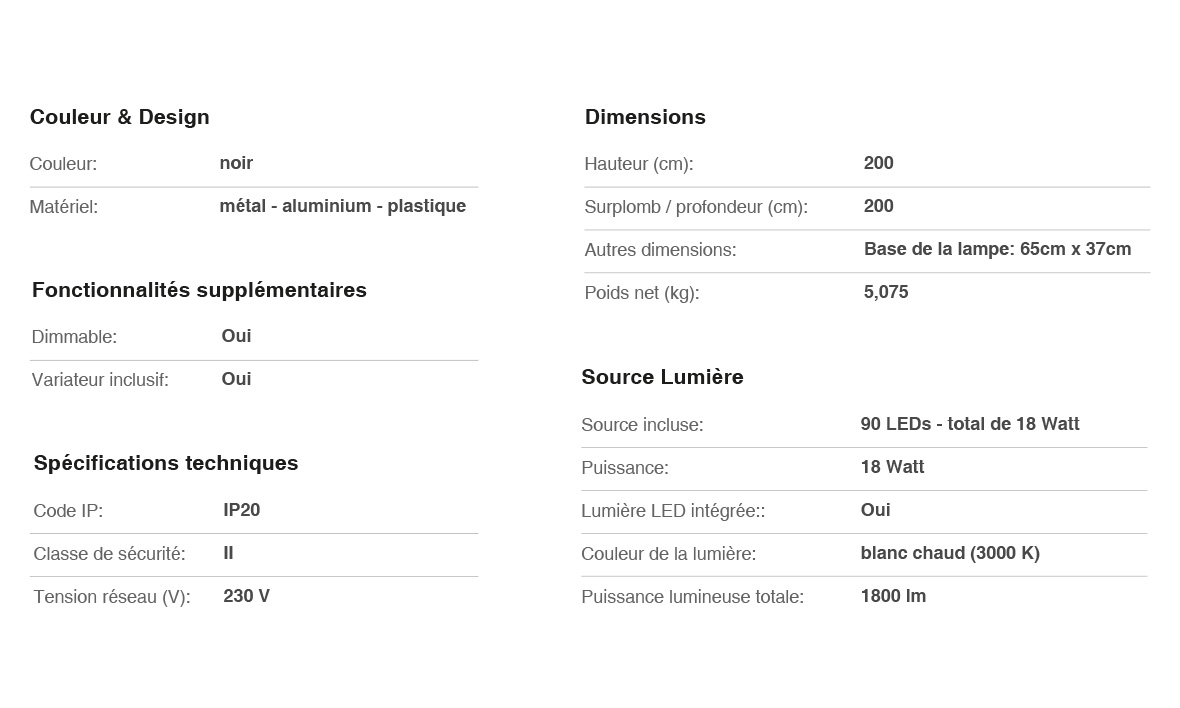This screenshot has width=1180, height=708.
Task: Click the material value métal - aluminium - plastique
Action: [342, 206]
